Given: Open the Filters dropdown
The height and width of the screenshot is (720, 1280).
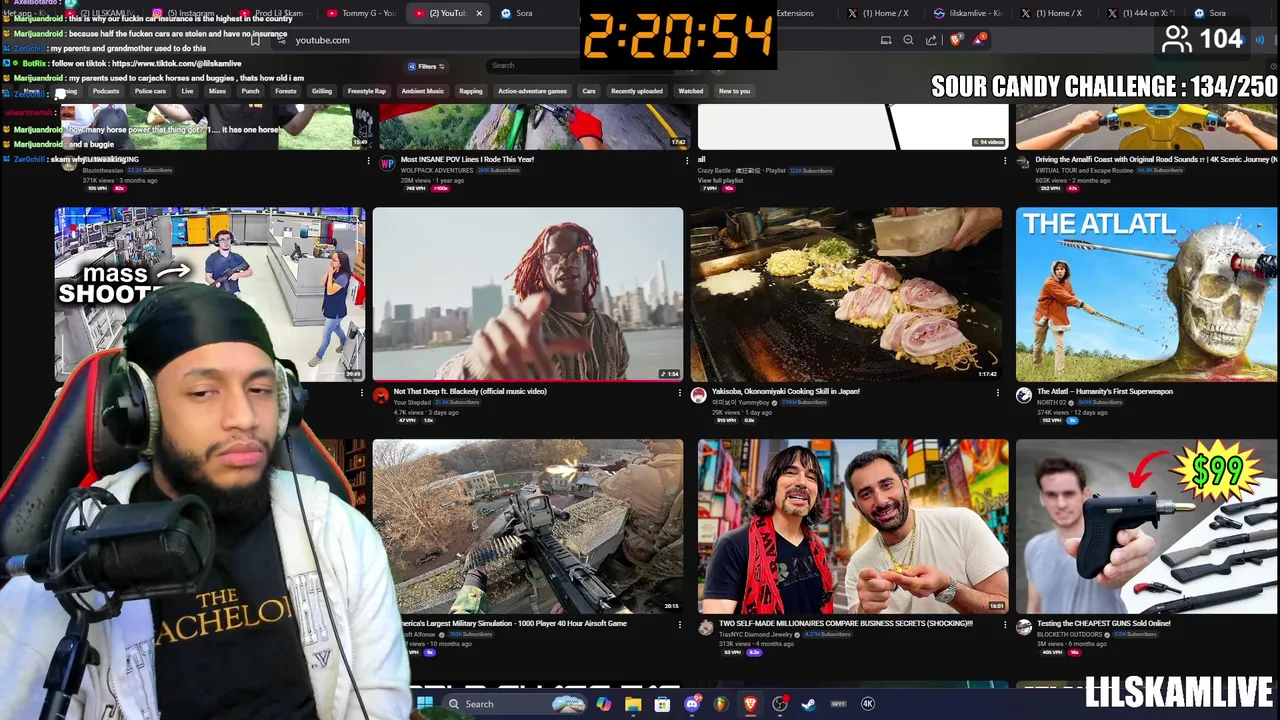Looking at the screenshot, I should click(x=427, y=66).
